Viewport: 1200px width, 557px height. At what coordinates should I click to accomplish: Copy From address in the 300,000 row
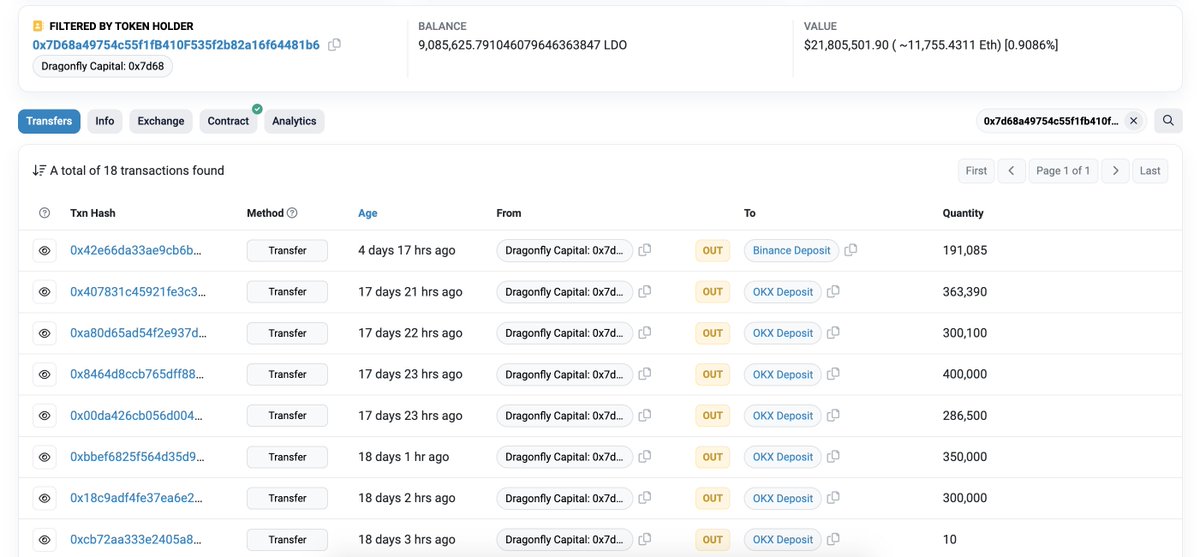pos(645,498)
